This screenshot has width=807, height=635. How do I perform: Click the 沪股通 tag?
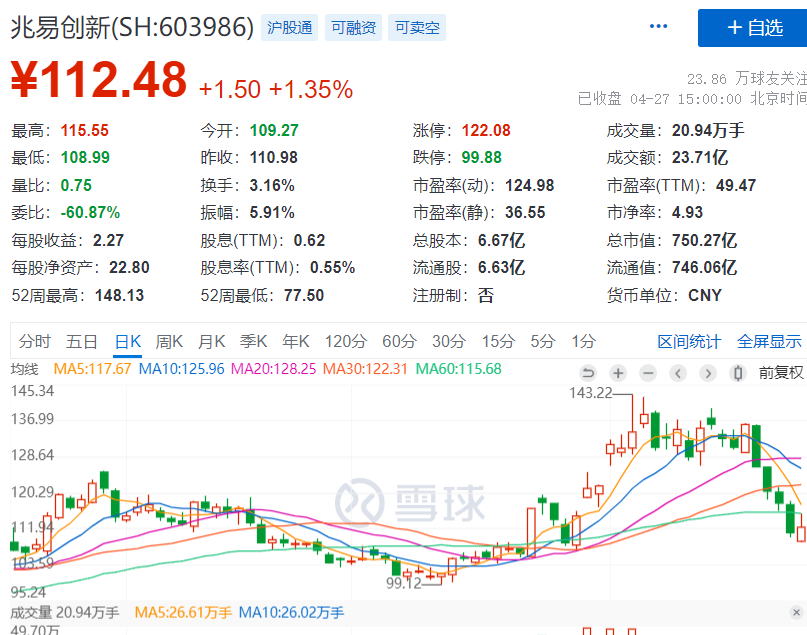pyautogui.click(x=290, y=27)
